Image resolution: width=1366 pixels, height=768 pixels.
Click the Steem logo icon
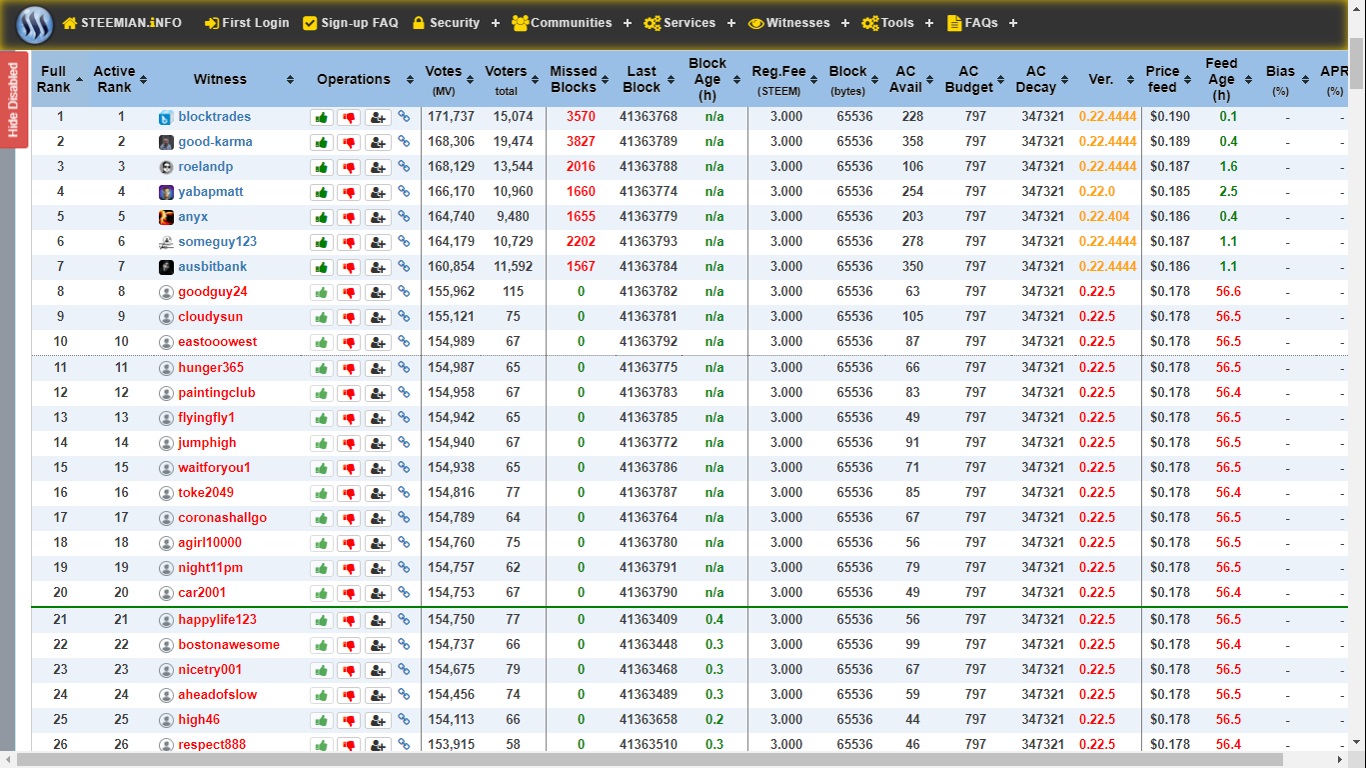pyautogui.click(x=35, y=24)
